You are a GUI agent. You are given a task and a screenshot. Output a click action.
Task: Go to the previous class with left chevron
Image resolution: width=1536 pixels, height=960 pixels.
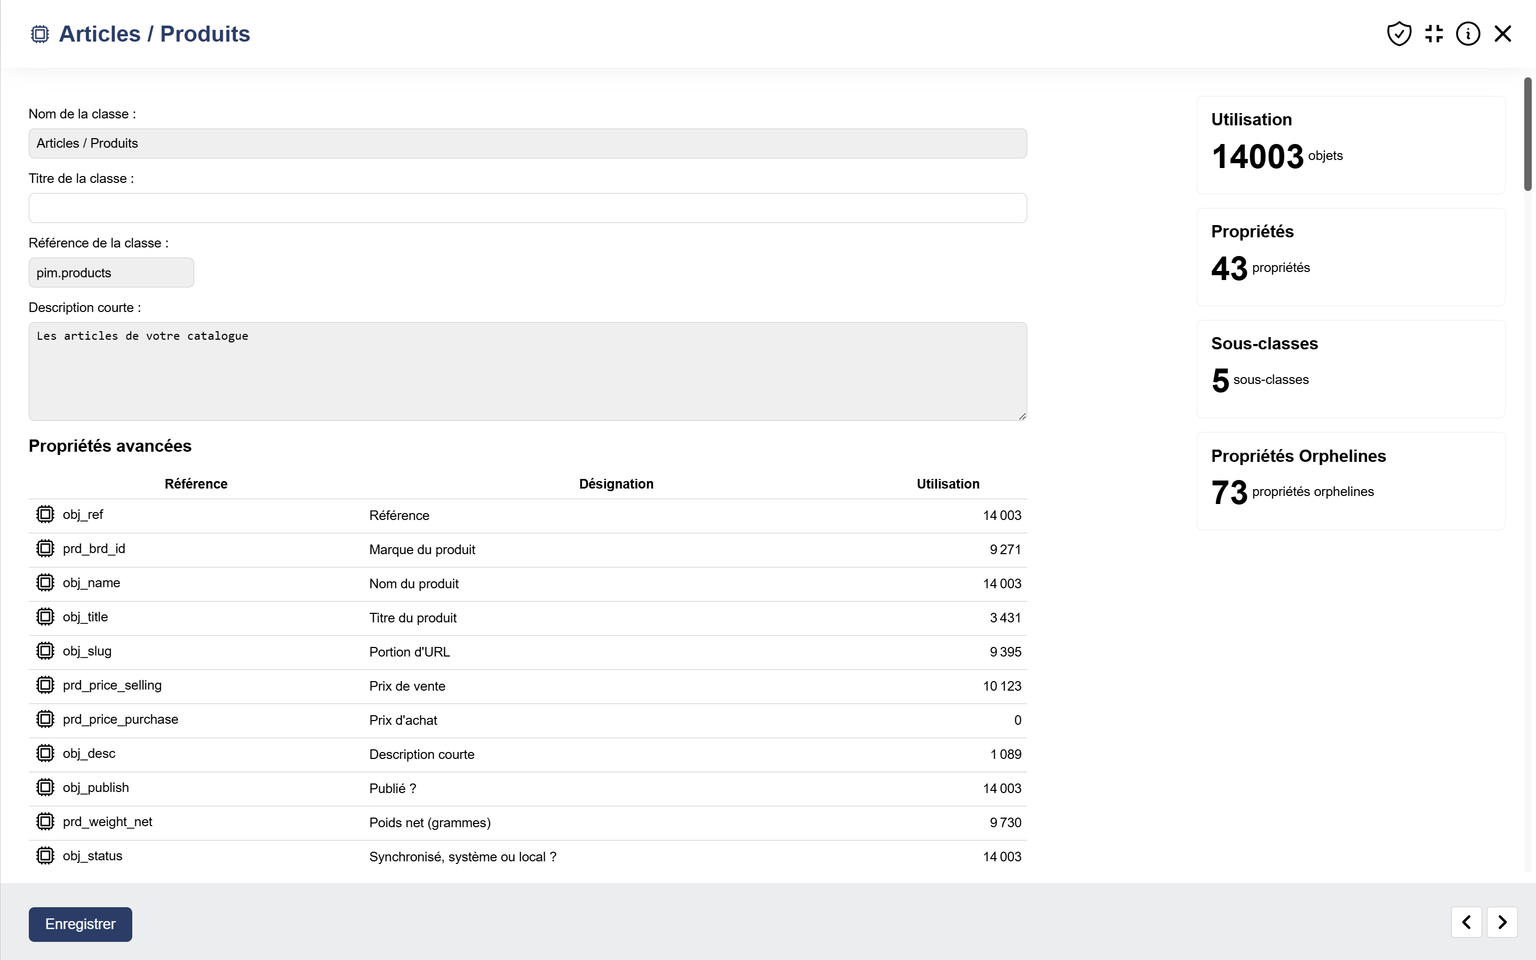point(1466,922)
